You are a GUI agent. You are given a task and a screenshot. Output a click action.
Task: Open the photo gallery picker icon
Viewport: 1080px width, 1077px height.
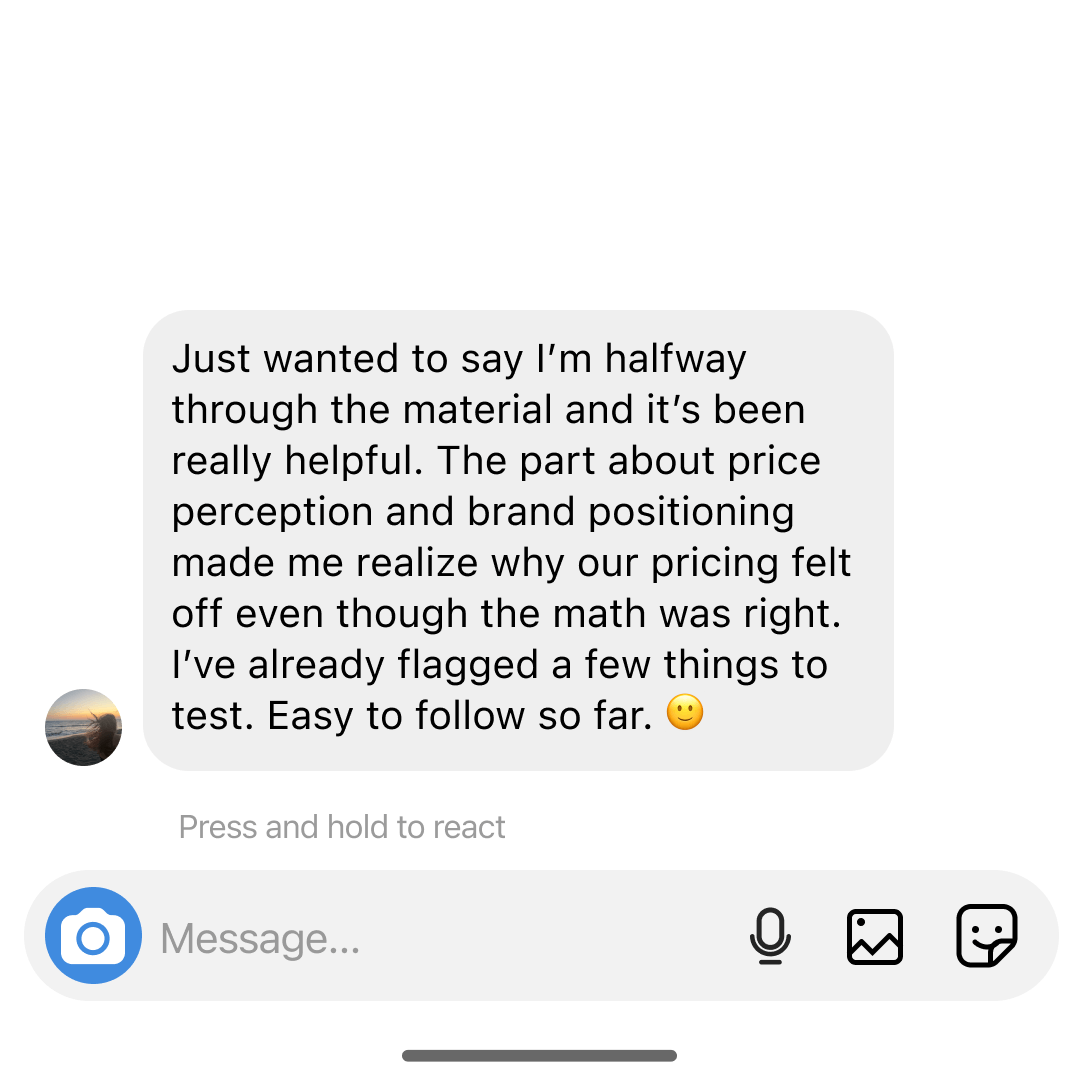pos(875,936)
